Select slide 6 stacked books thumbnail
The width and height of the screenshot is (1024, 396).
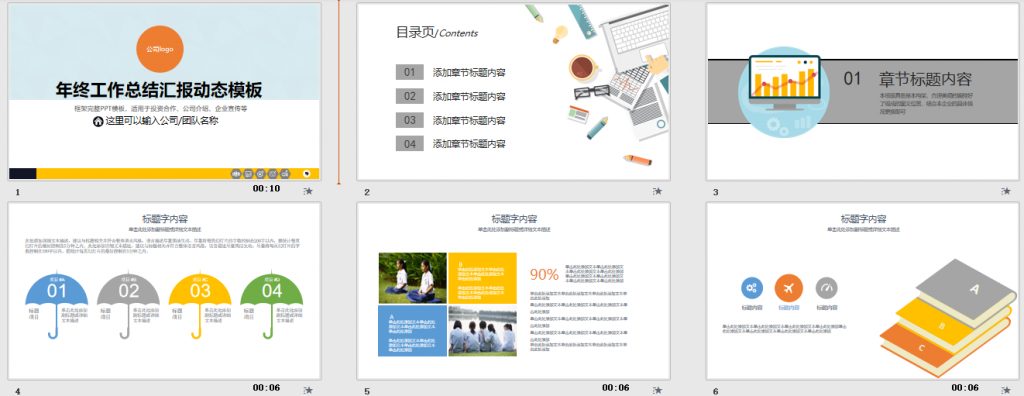[863, 291]
